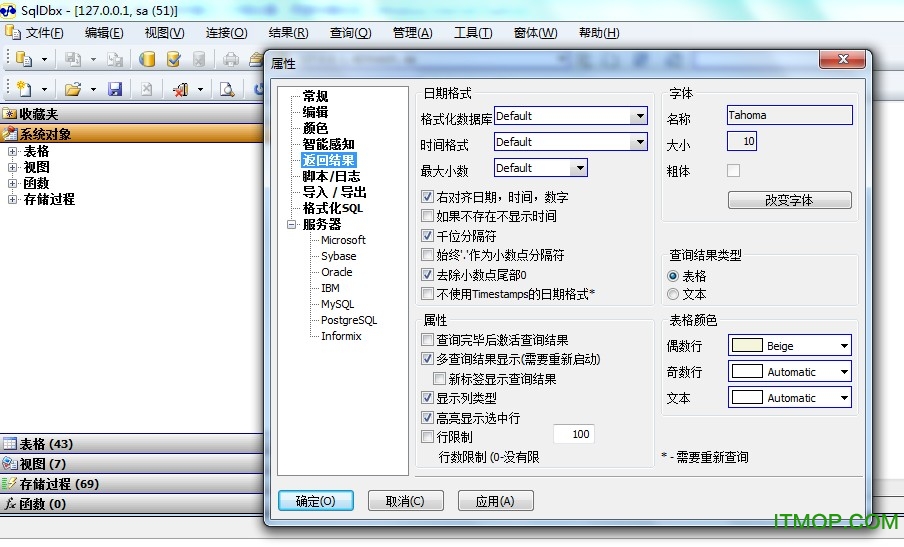
Task: Click the database checkmark icon
Action: [x=173, y=58]
